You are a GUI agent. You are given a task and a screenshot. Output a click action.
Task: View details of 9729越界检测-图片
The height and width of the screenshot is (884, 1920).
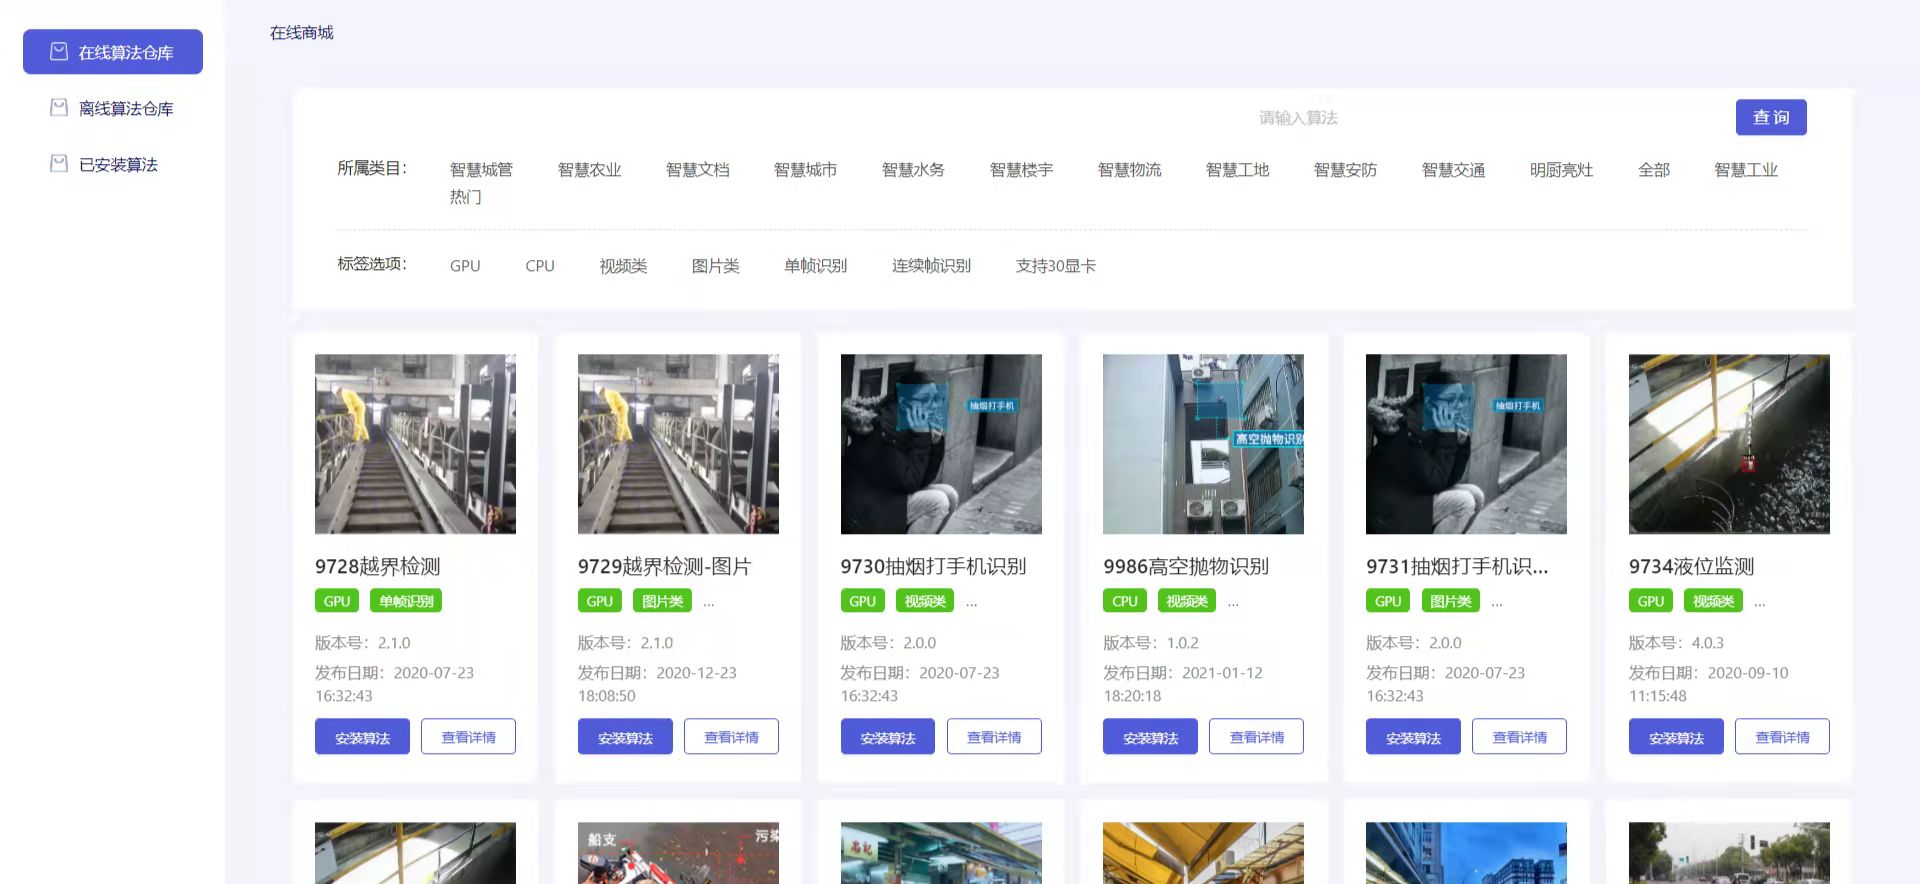731,737
